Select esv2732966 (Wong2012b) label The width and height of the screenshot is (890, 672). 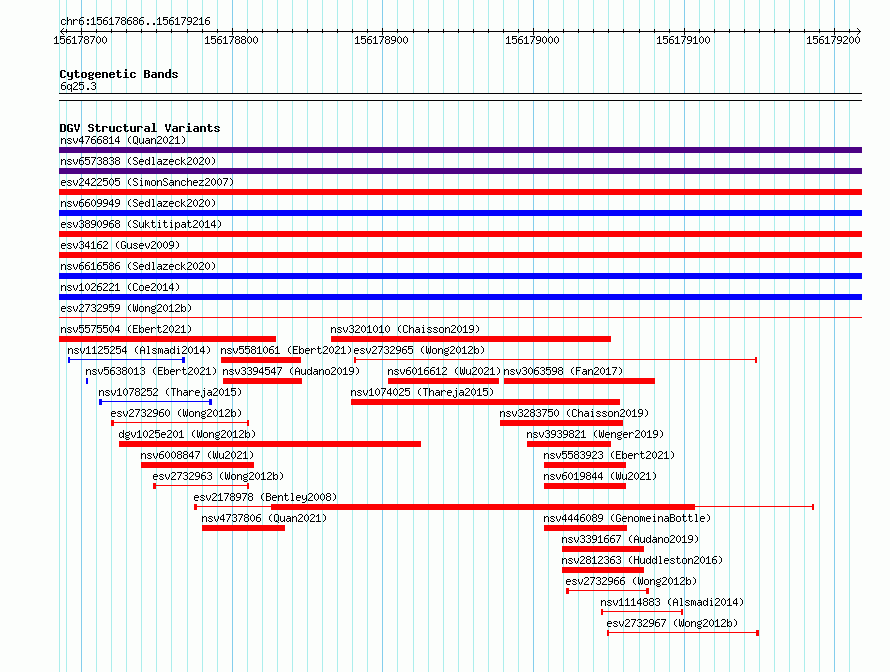pyautogui.click(x=631, y=581)
